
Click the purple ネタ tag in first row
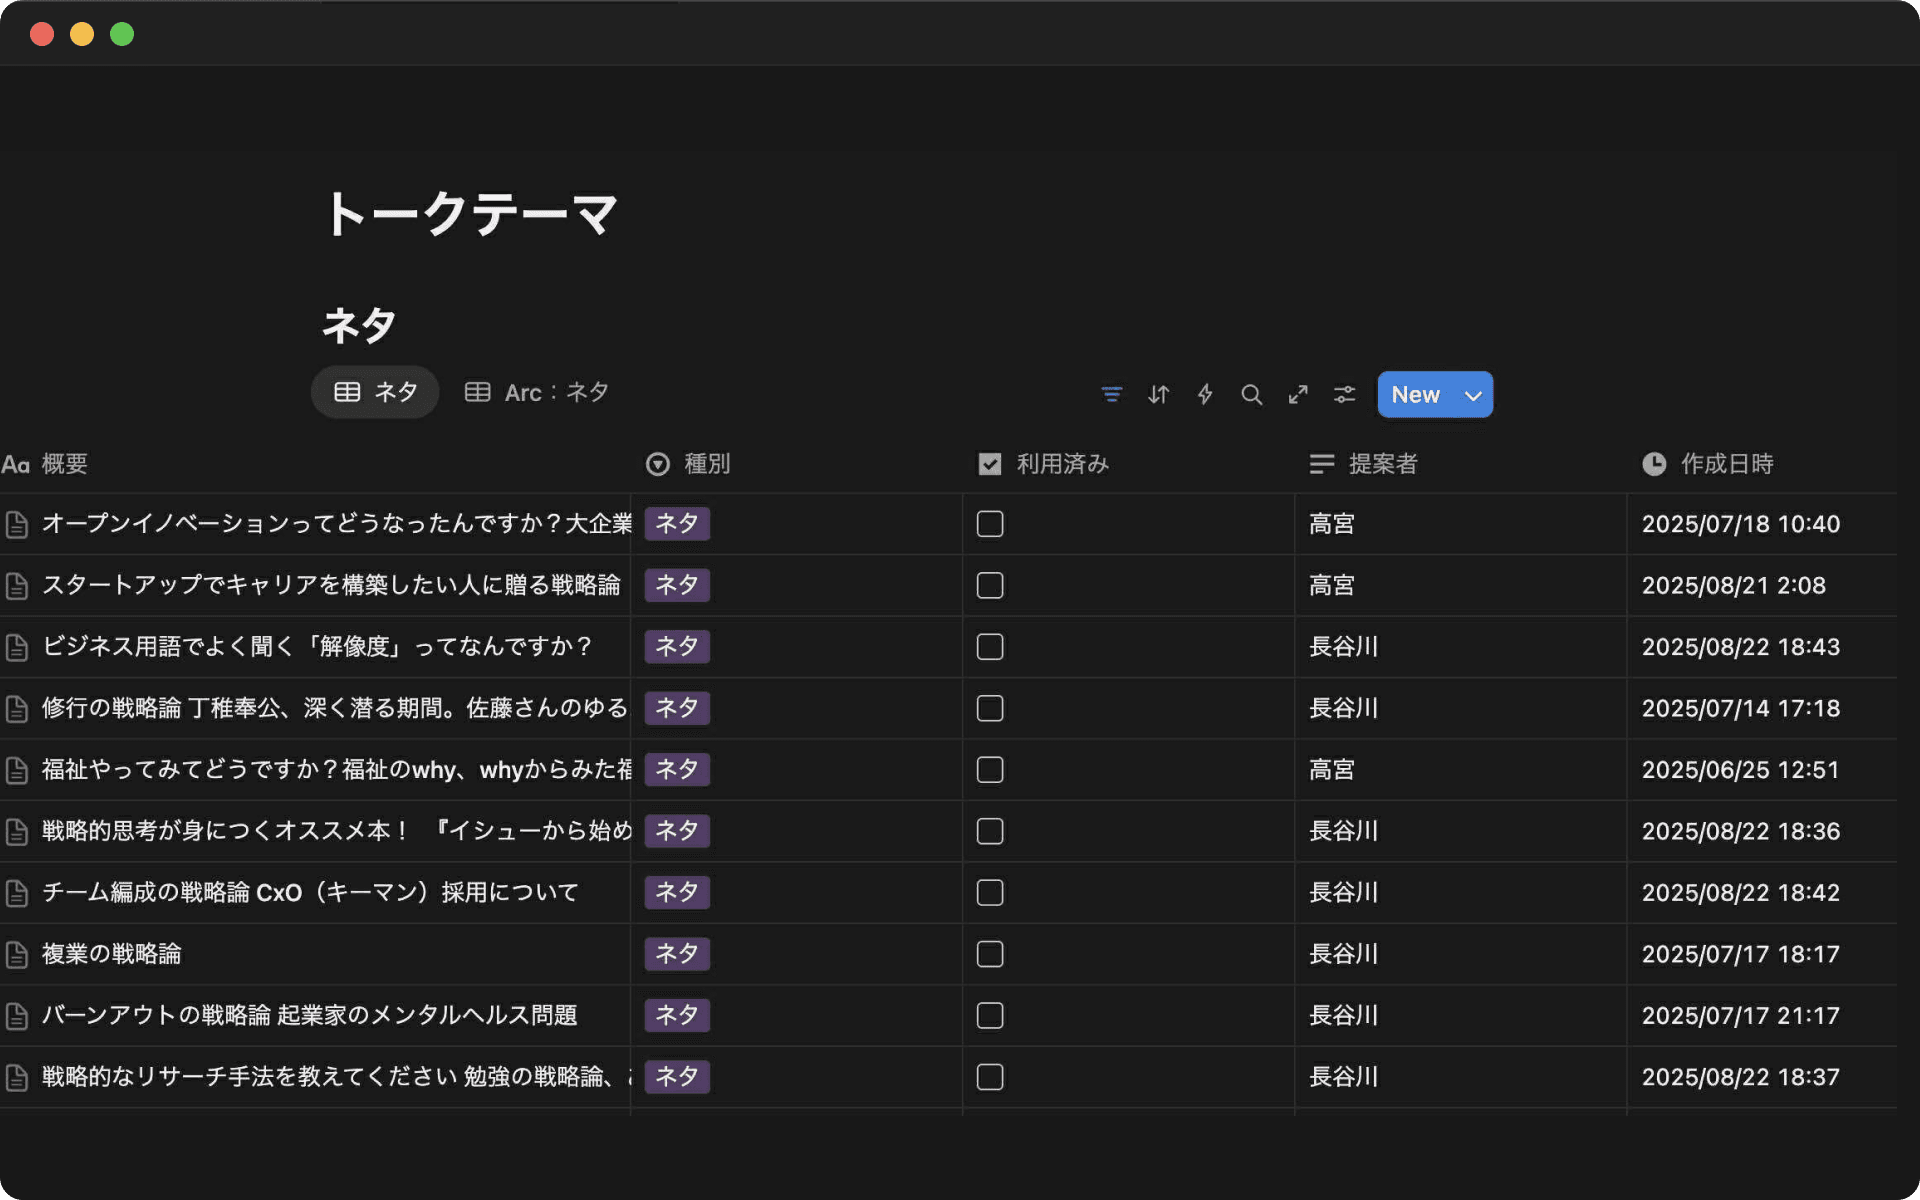pos(677,524)
